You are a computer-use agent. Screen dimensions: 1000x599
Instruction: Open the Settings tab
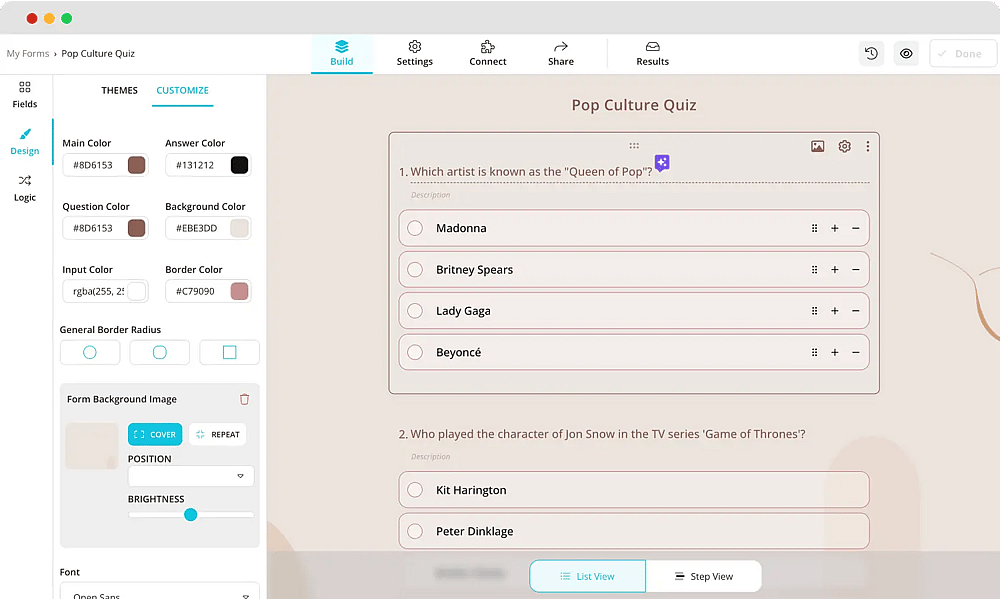415,54
